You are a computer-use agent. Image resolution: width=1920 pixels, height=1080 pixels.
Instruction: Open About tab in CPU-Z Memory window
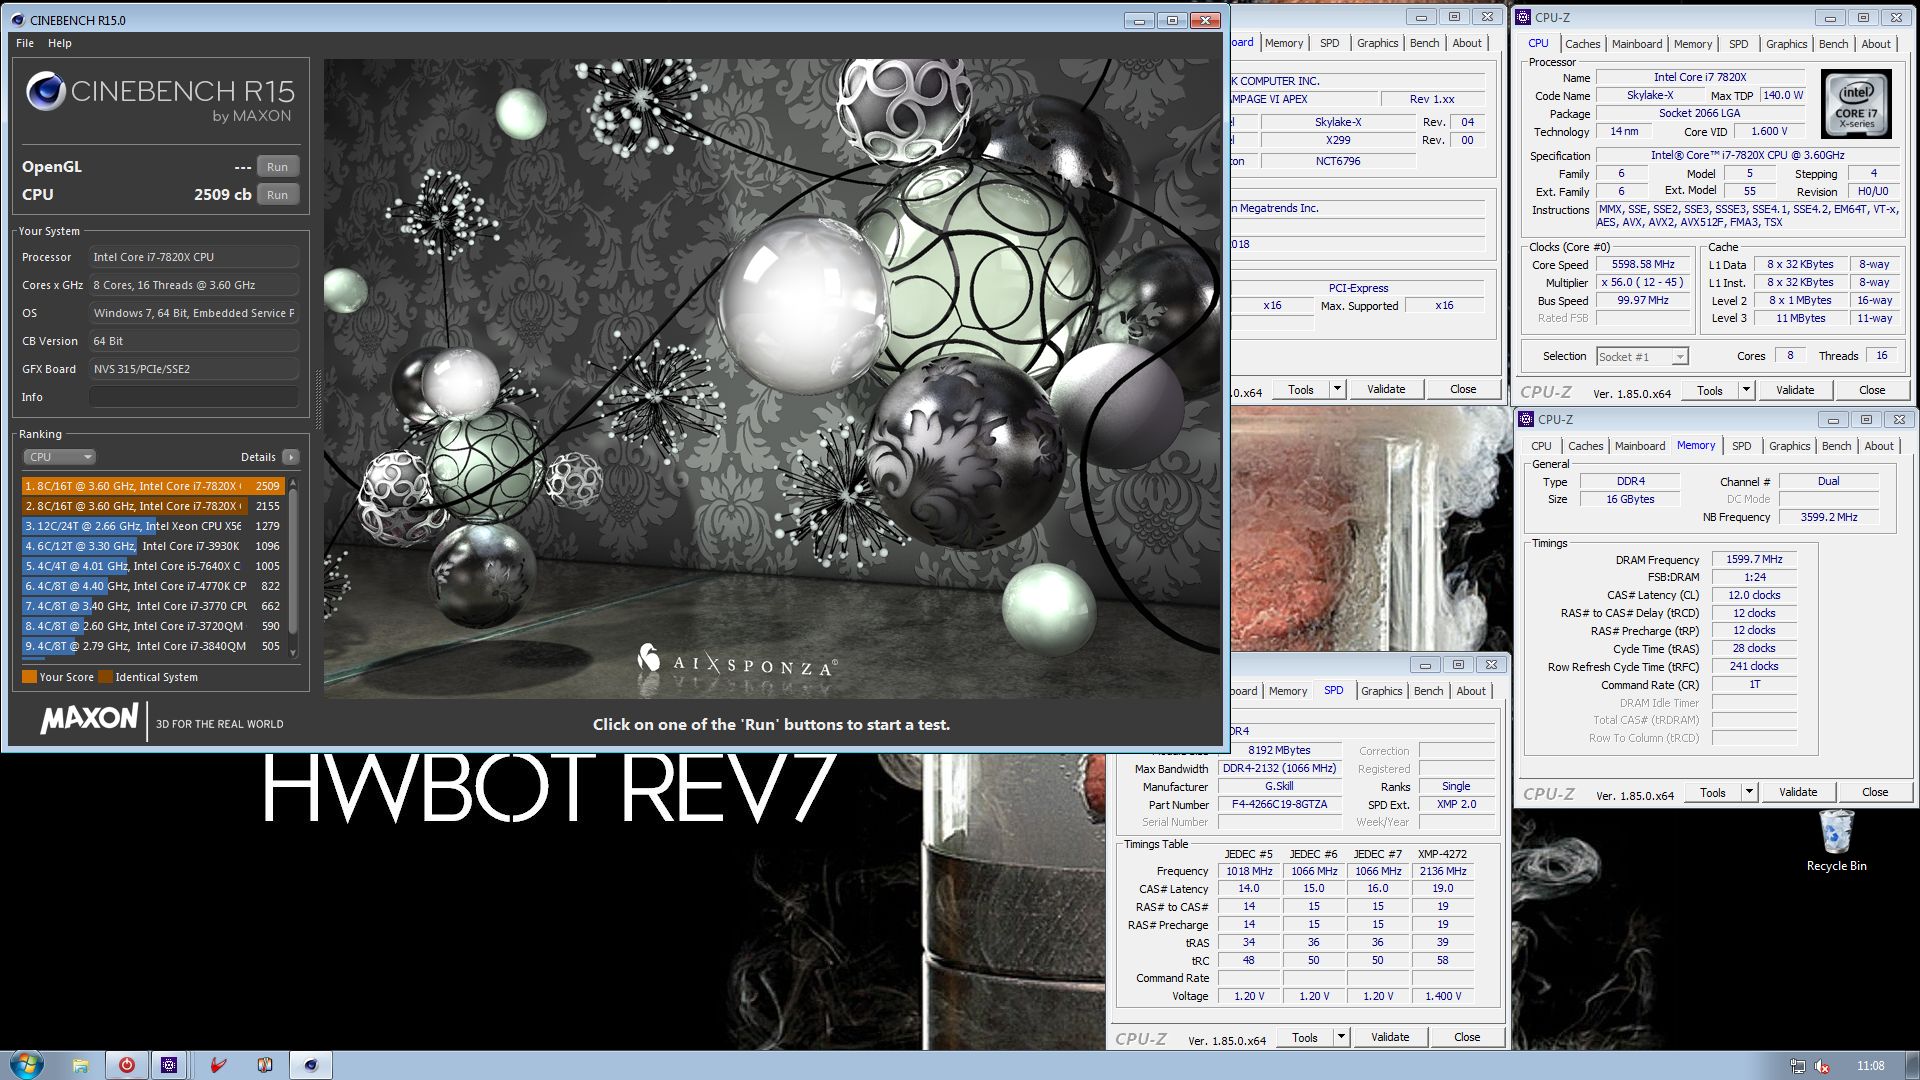coord(1879,446)
